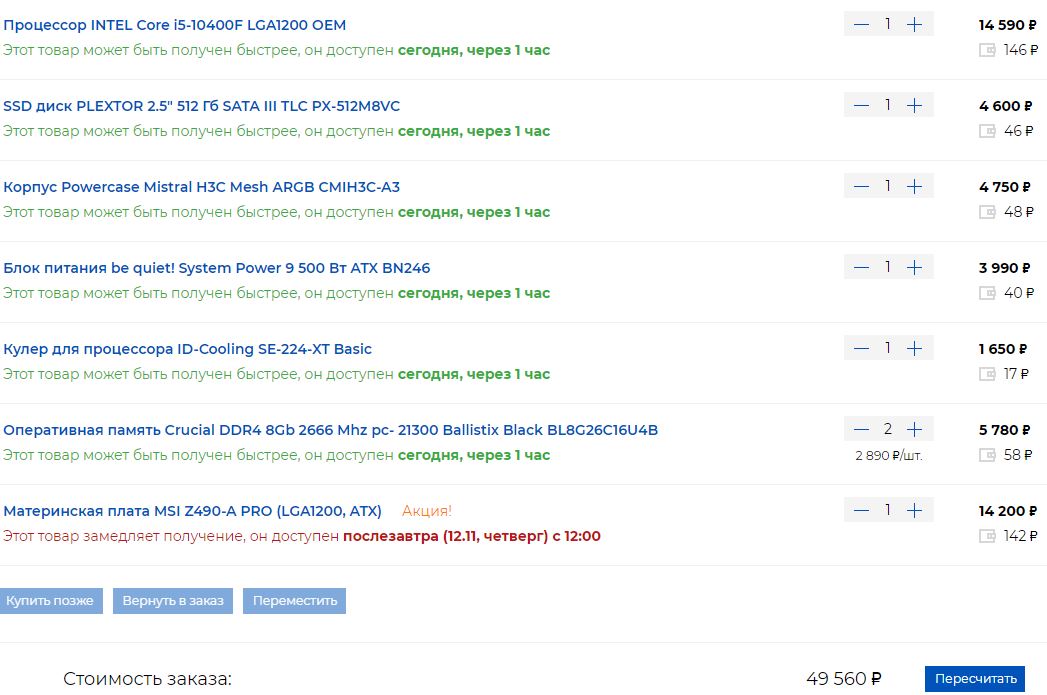Viewport: 1047px width, 695px height.
Task: Click the bonus wallet icon next to 142 ₽
Action: pyautogui.click(x=987, y=536)
